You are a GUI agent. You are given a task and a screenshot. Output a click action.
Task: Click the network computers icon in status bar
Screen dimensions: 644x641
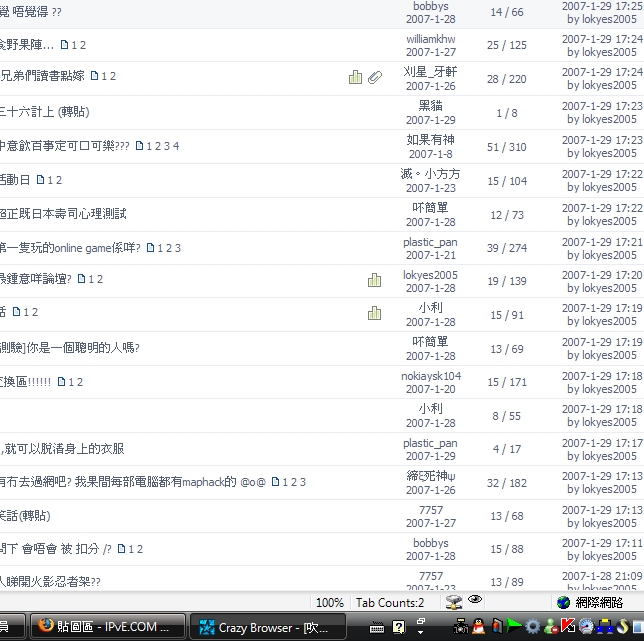454,602
